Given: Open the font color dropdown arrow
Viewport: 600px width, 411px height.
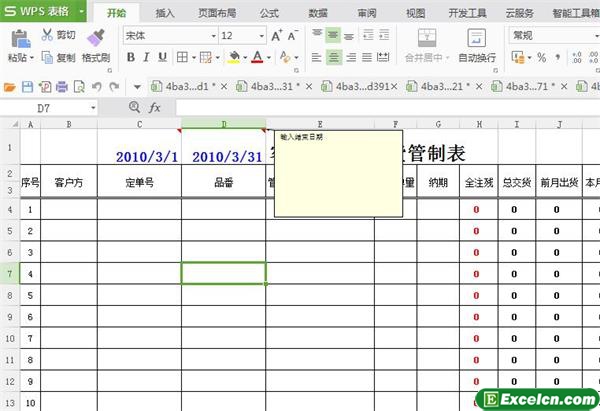Looking at the screenshot, I should pyautogui.click(x=269, y=58).
